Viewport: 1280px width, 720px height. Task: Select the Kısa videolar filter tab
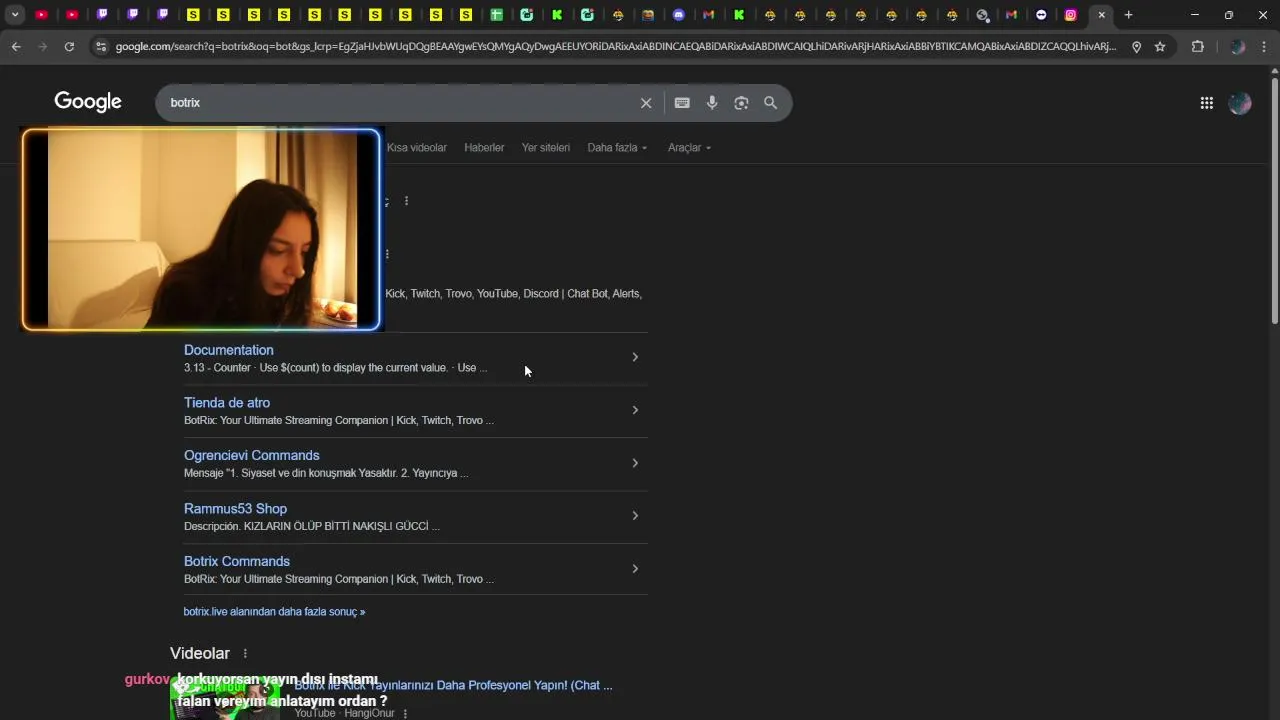(x=417, y=148)
